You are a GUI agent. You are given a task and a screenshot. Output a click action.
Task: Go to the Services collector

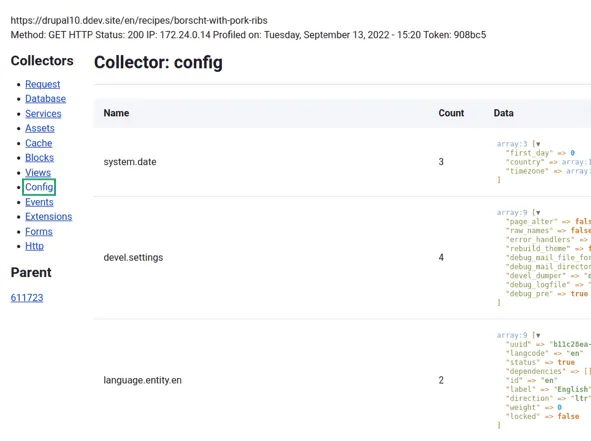click(43, 113)
